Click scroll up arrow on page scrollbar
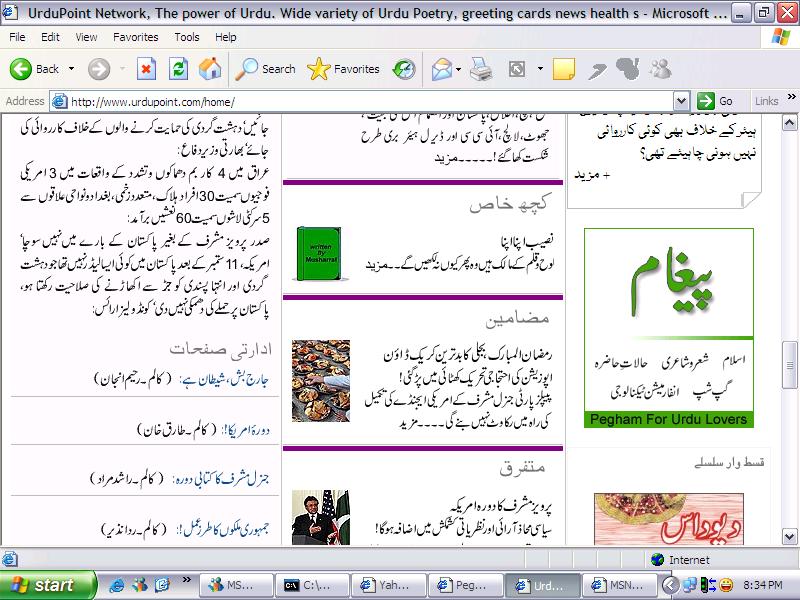This screenshot has height=600, width=800. (x=789, y=122)
